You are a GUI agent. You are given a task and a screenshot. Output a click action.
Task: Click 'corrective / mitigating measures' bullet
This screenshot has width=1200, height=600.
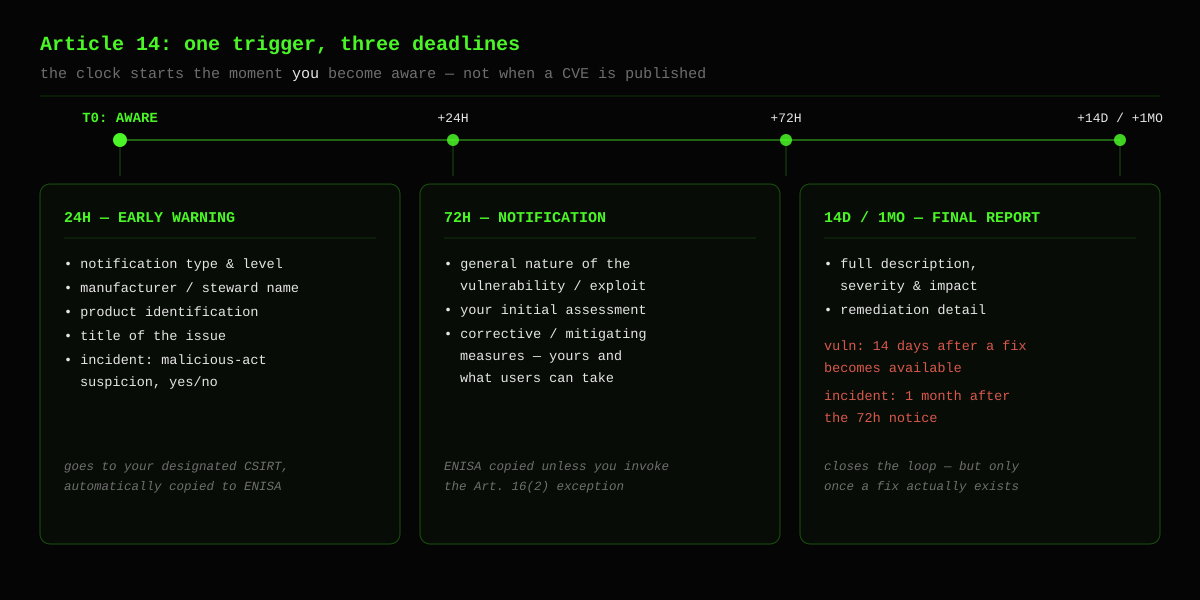tap(546, 356)
